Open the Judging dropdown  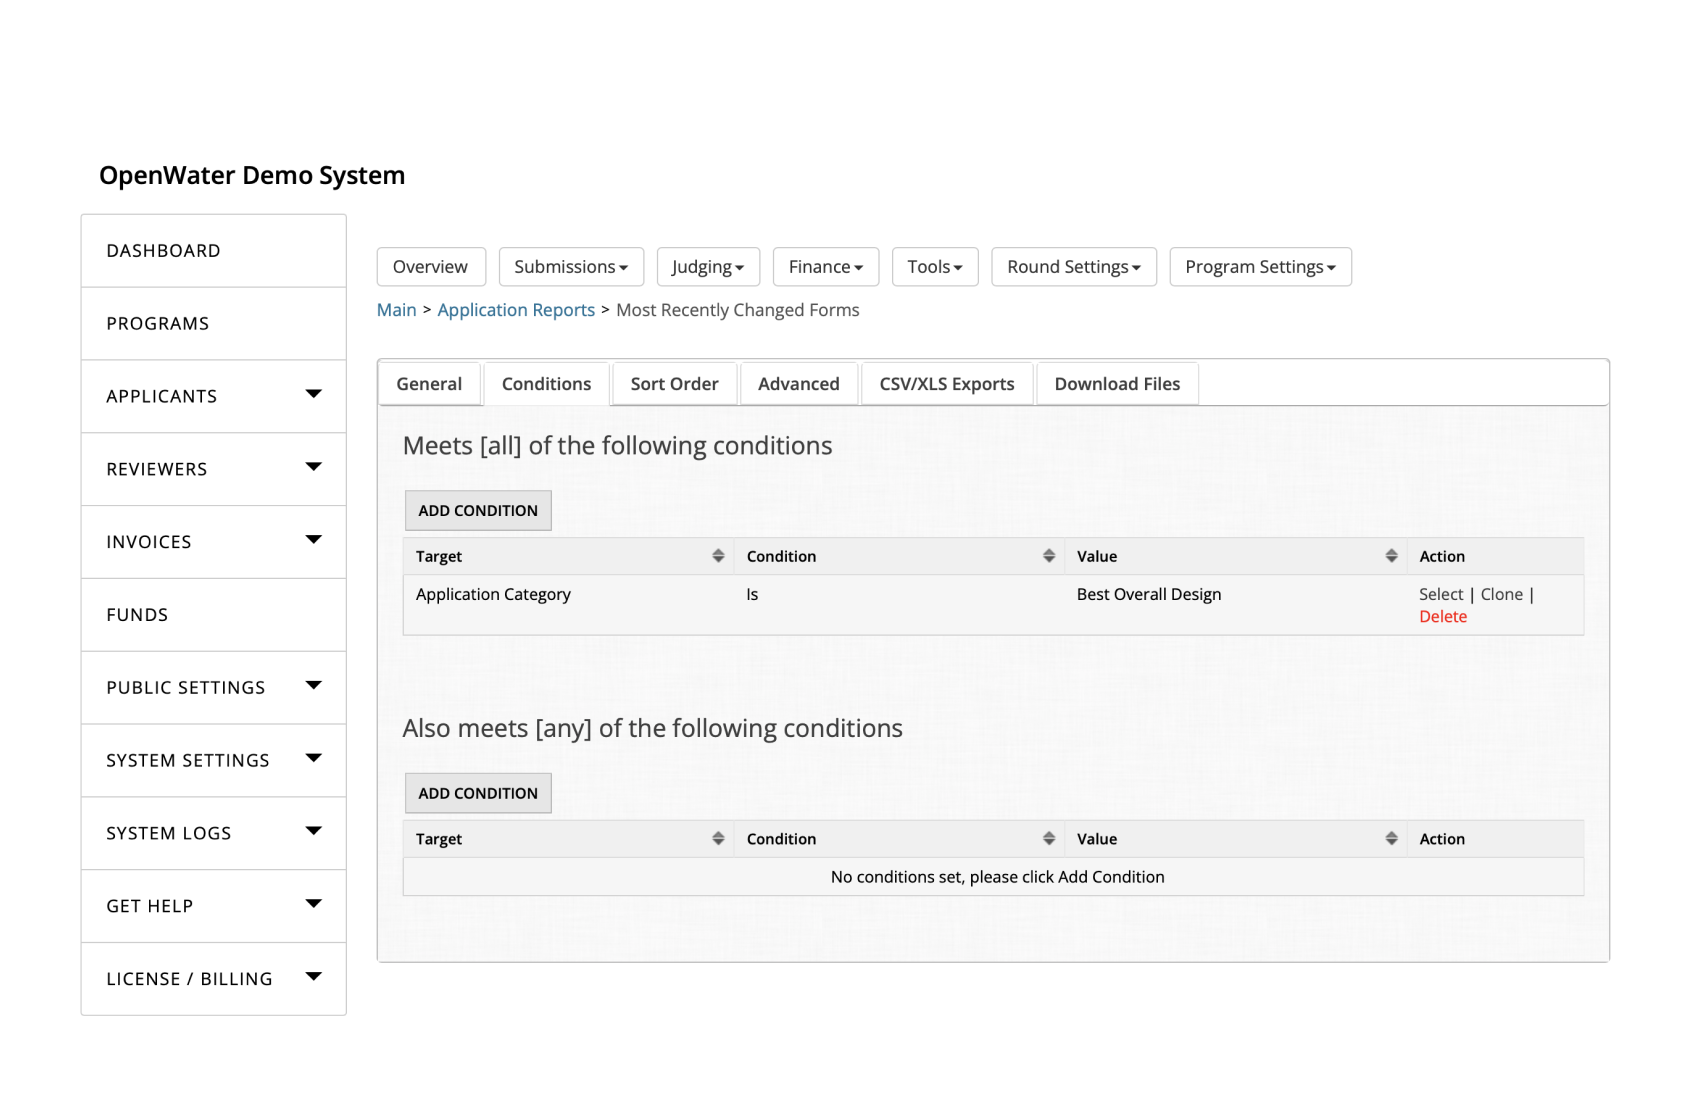[x=708, y=266]
